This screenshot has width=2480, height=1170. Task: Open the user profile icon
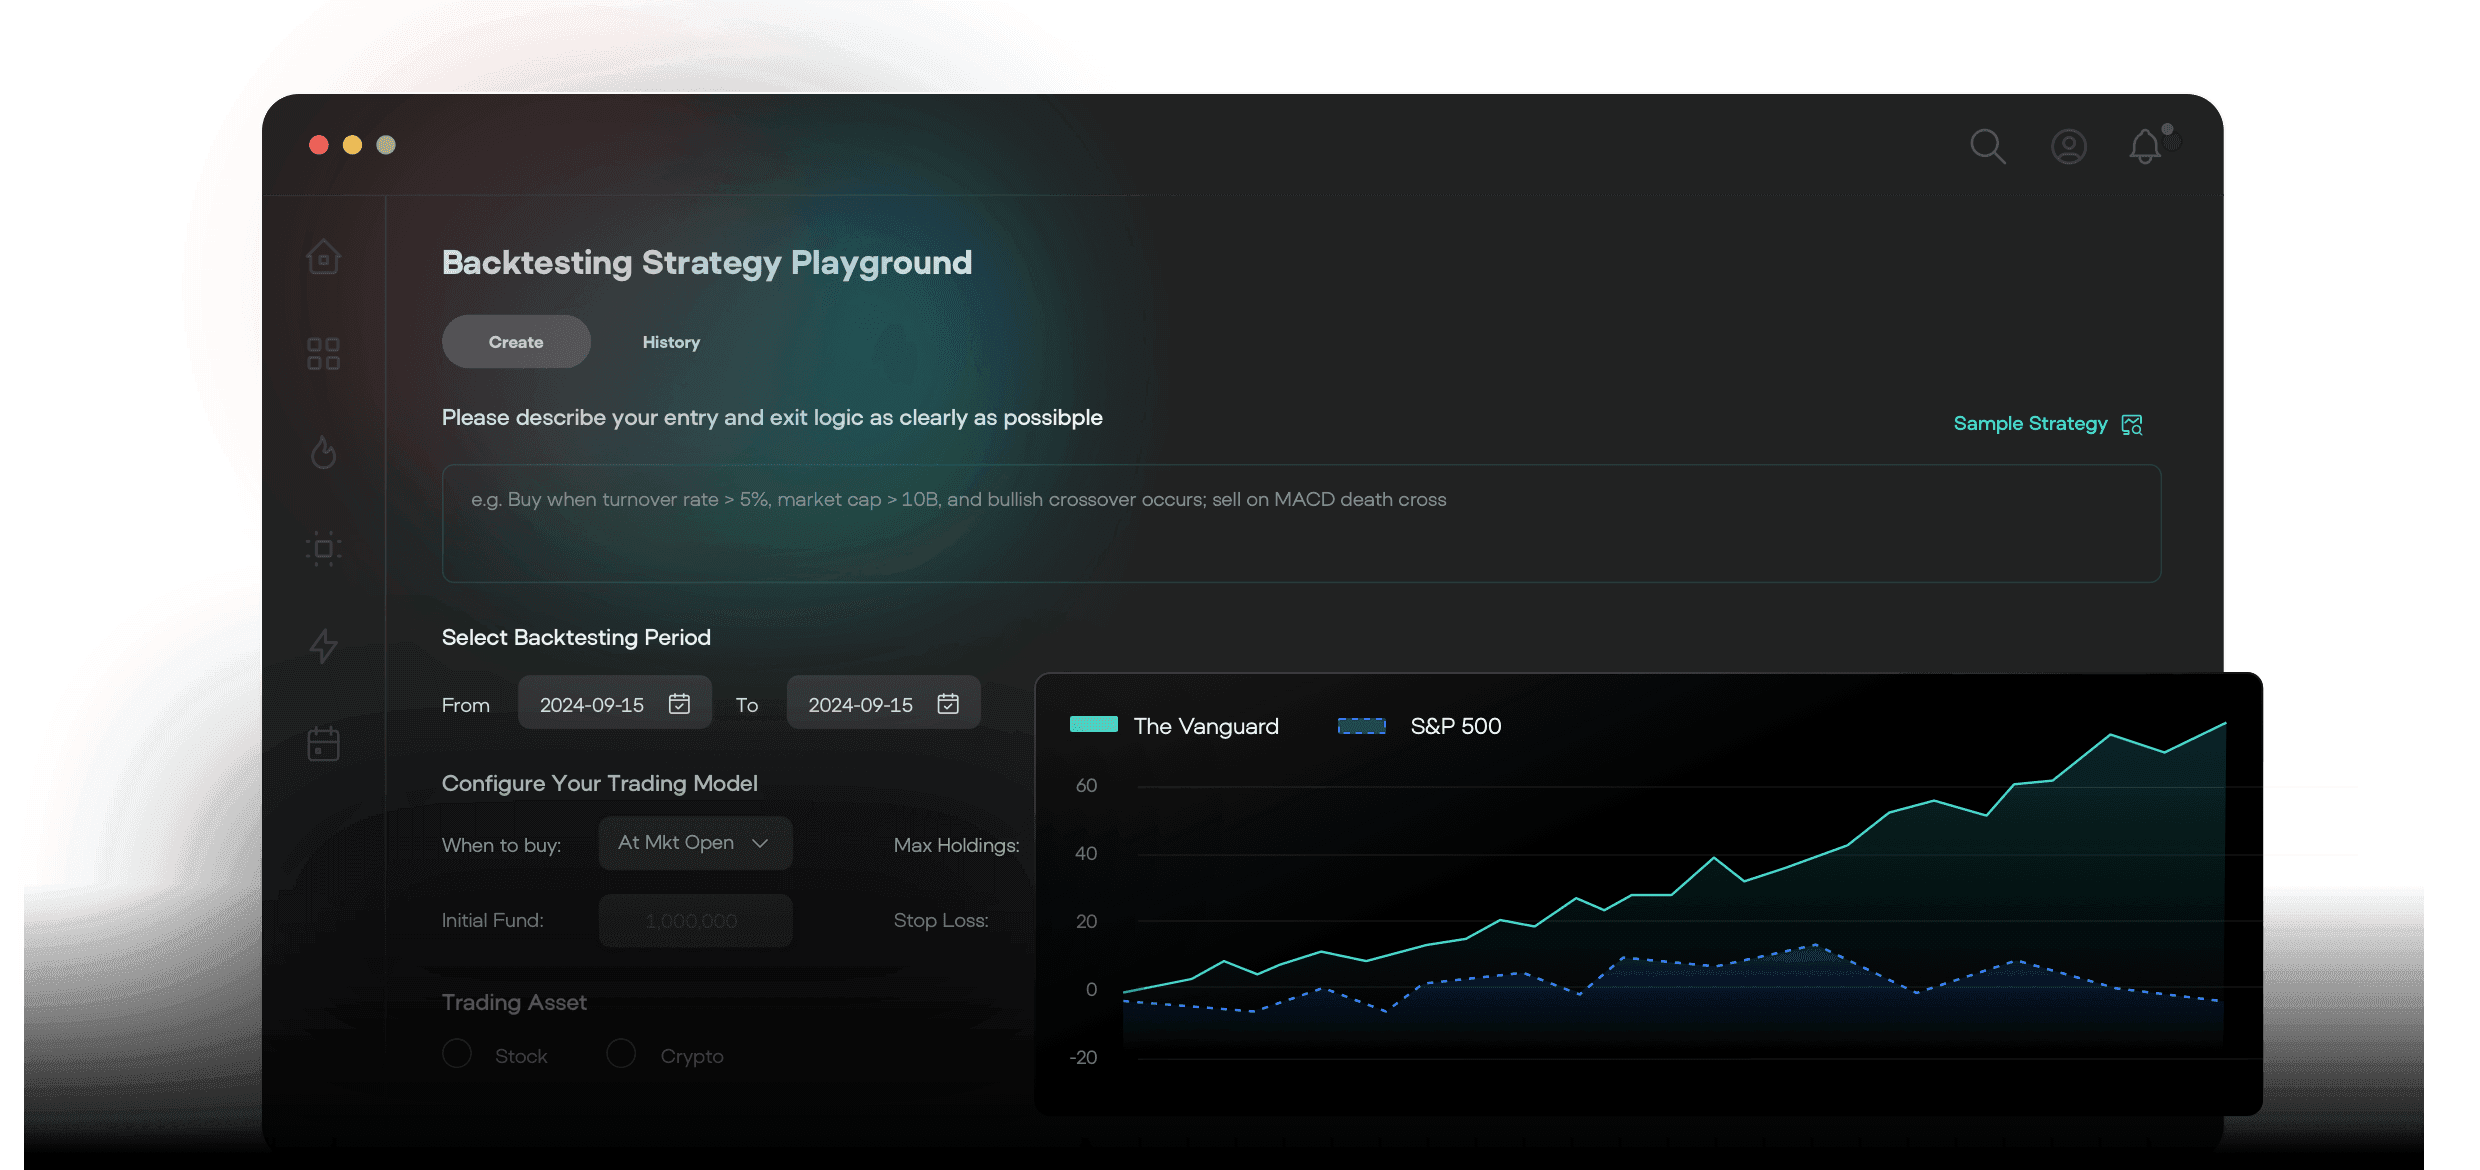[2068, 147]
